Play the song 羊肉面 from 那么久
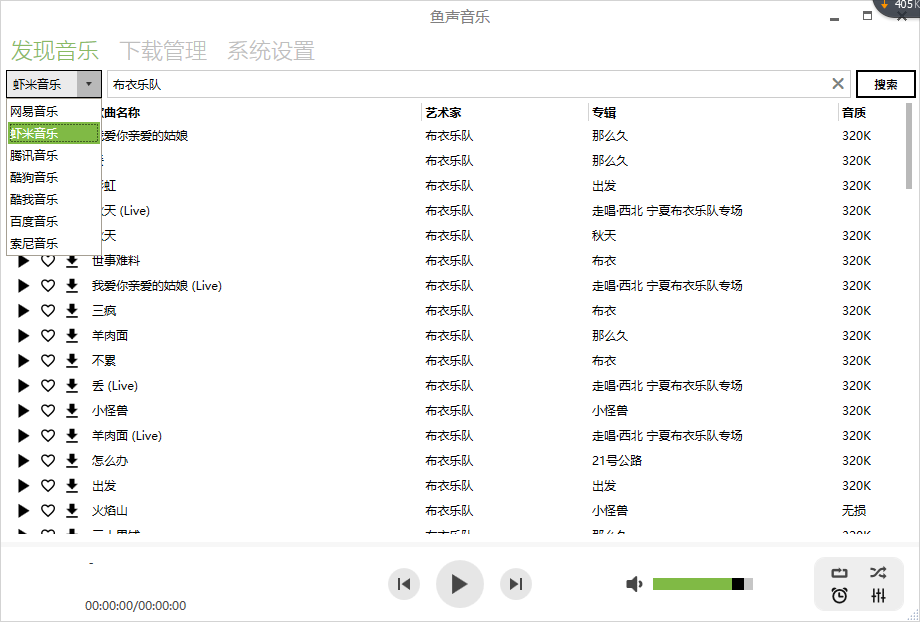 23,336
